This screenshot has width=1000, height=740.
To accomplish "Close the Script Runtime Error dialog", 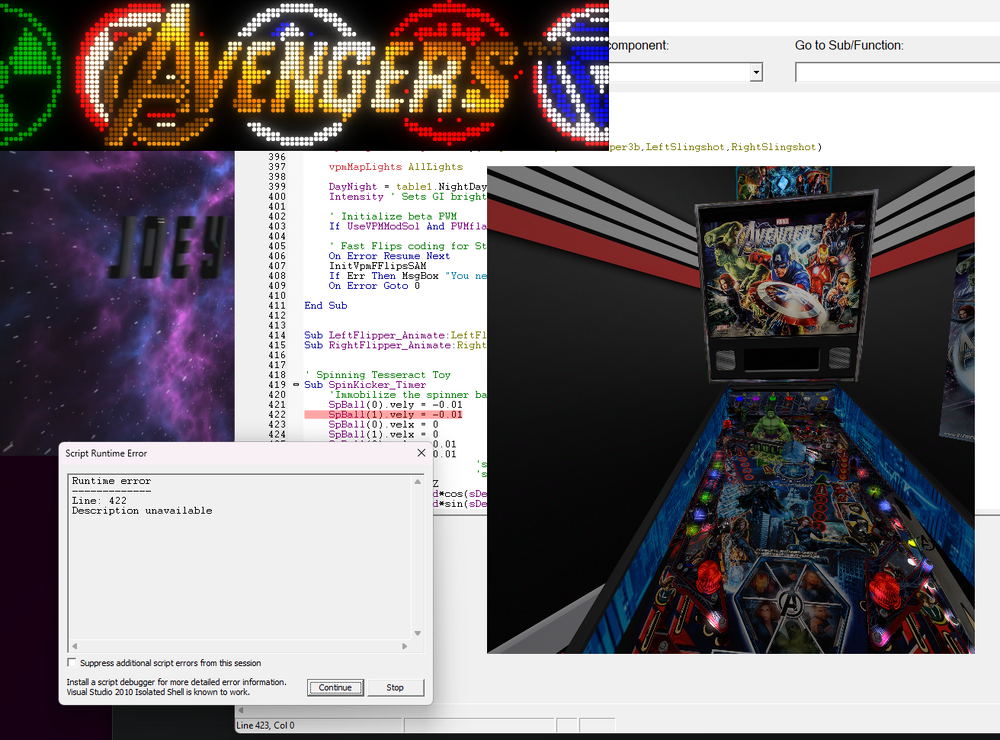I will tap(421, 453).
